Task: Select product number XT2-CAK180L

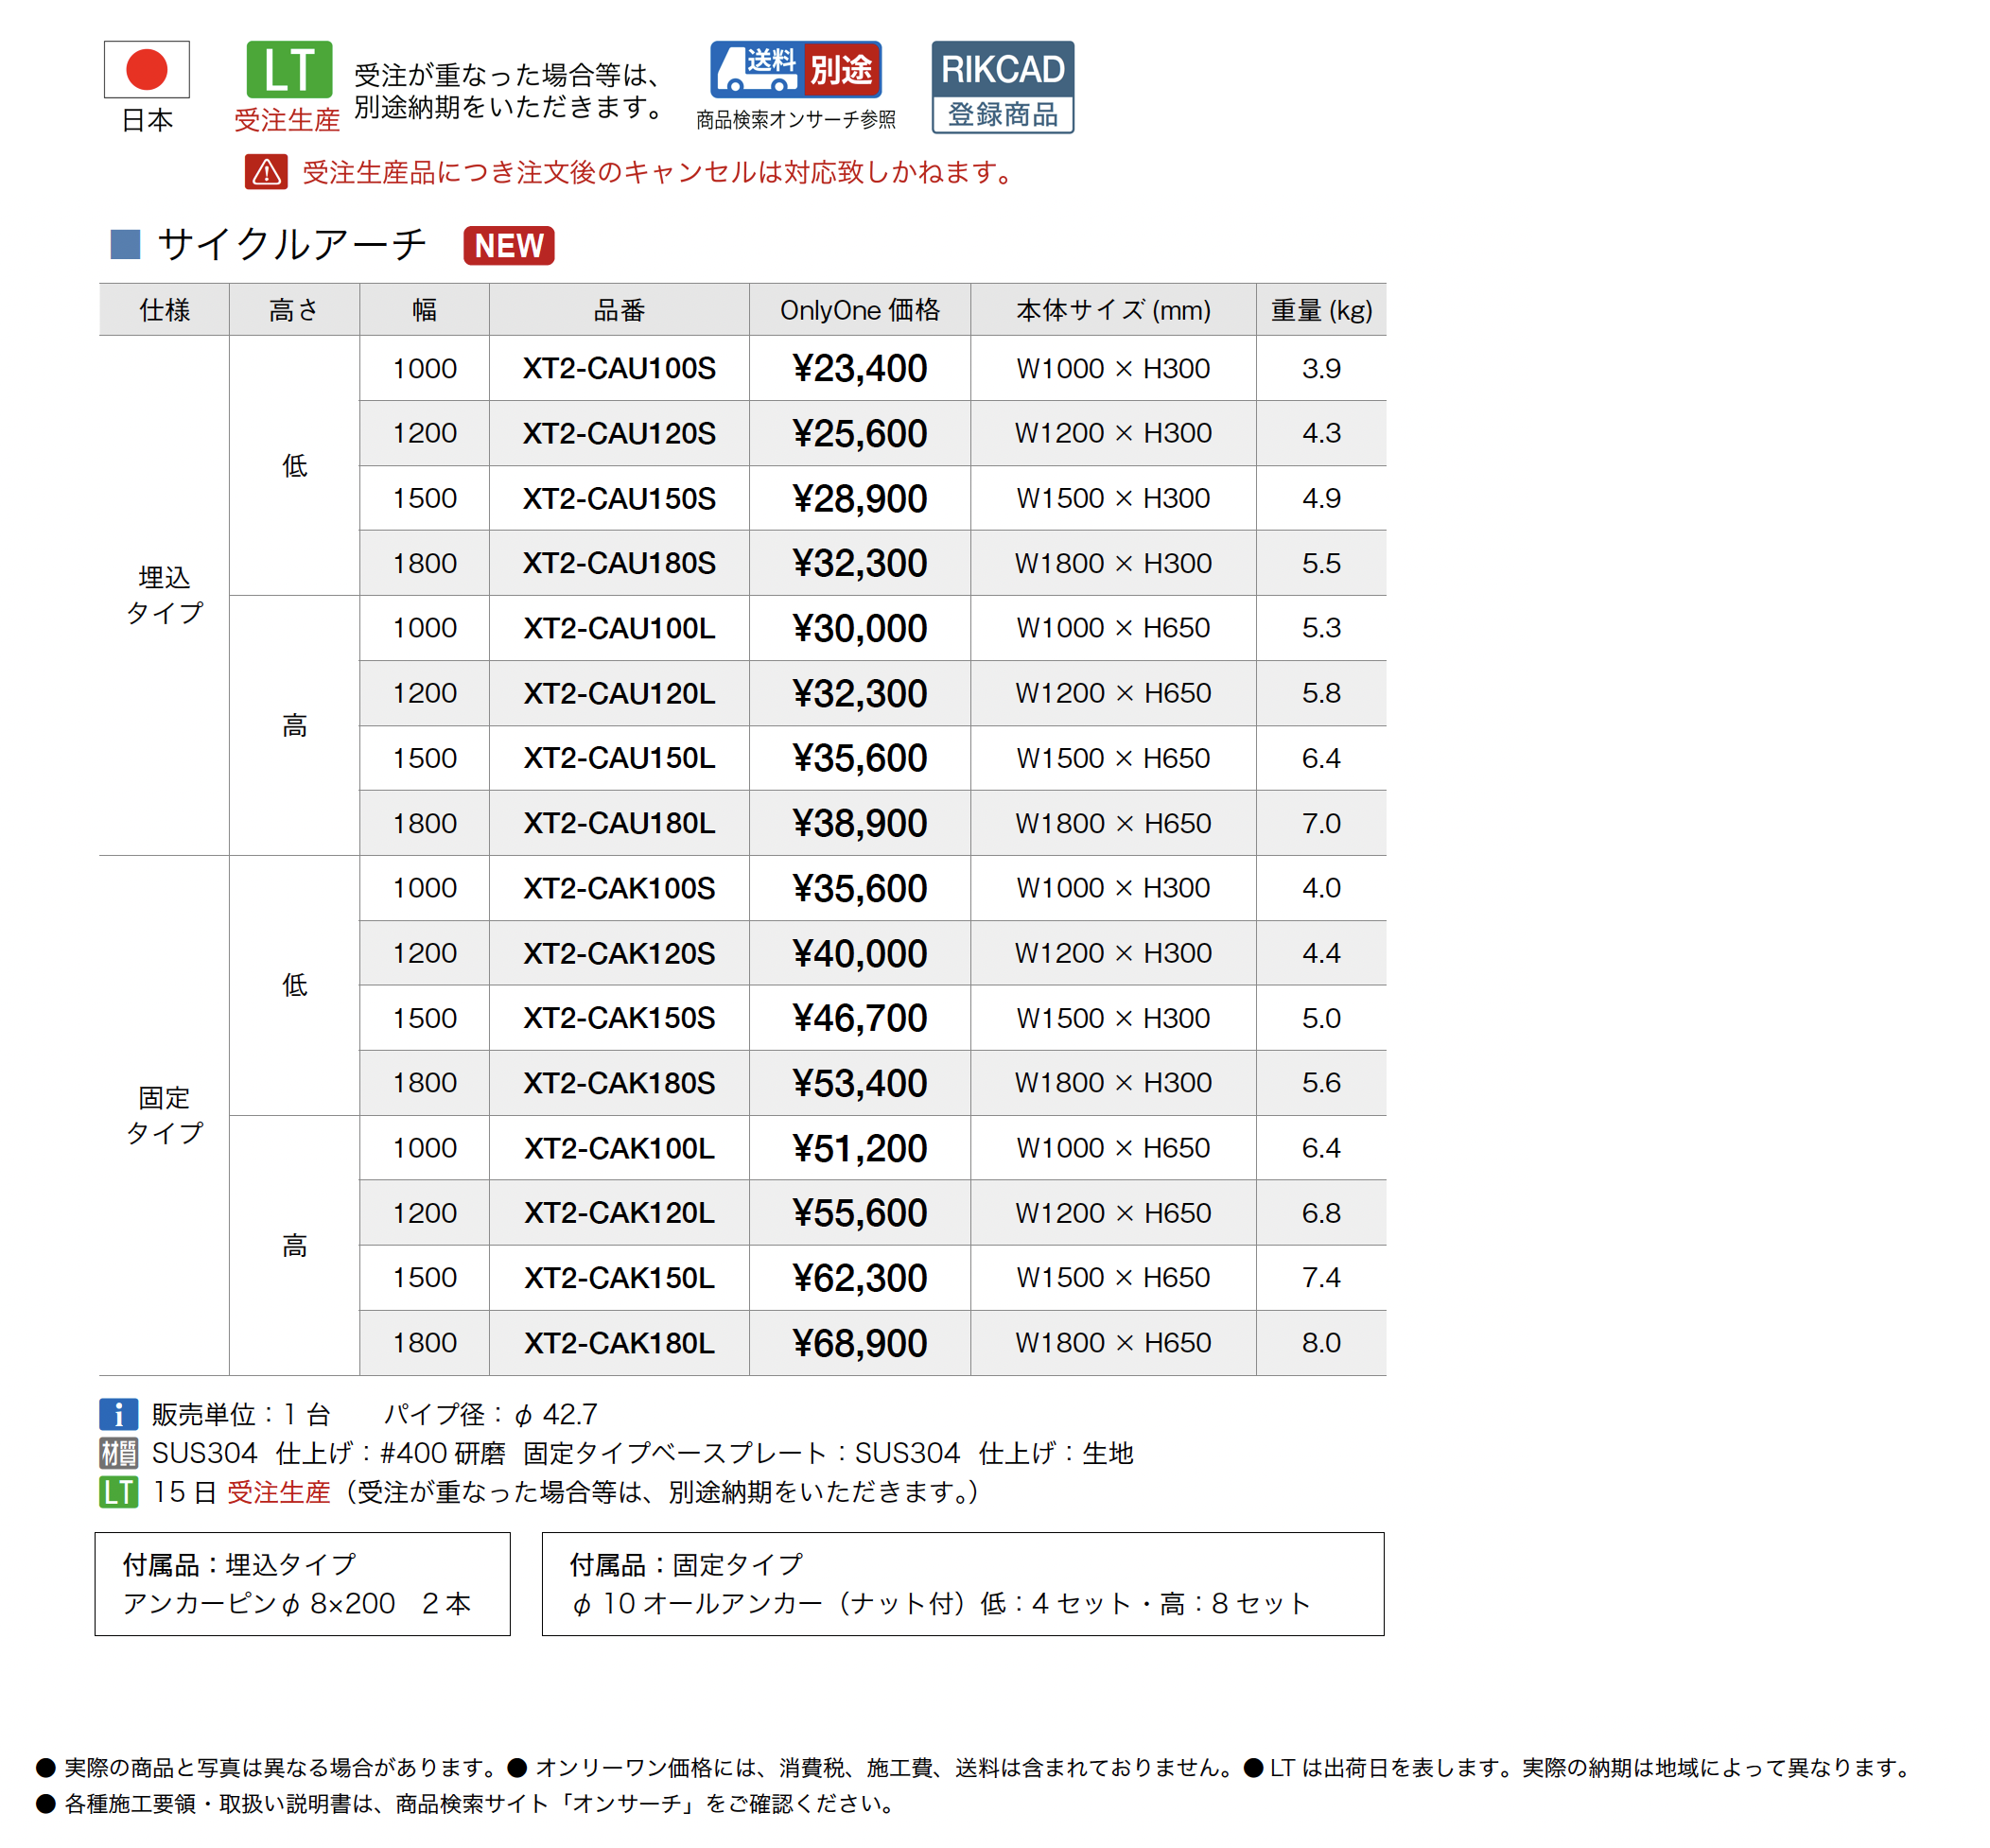Action: pyautogui.click(x=619, y=1342)
